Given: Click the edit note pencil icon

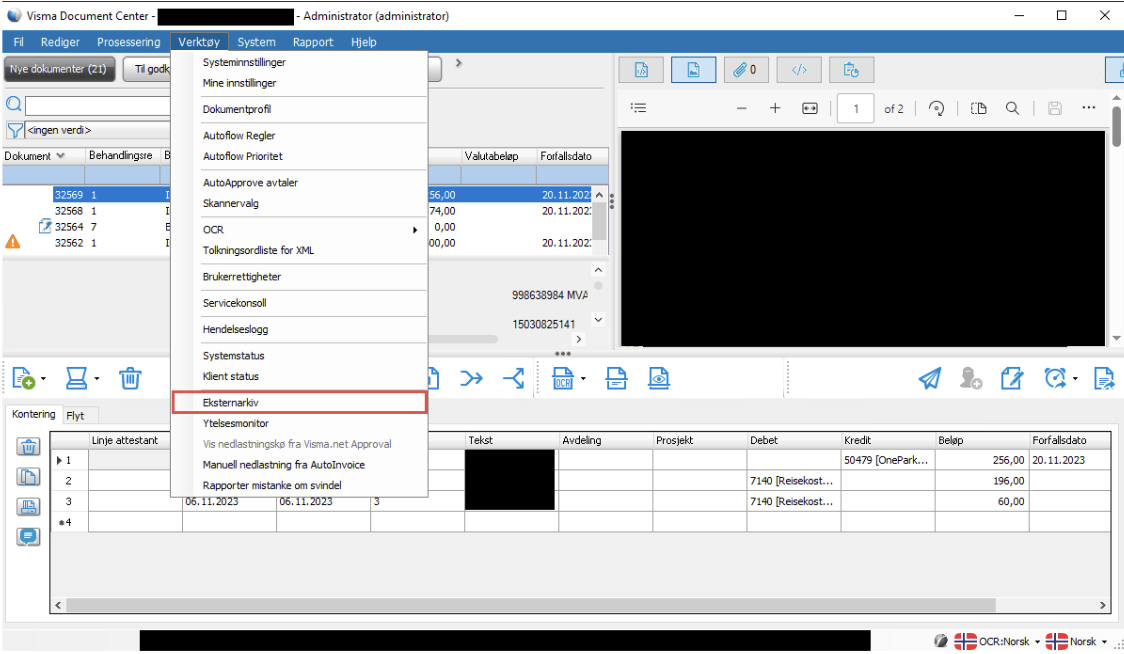Looking at the screenshot, I should [x=1011, y=378].
